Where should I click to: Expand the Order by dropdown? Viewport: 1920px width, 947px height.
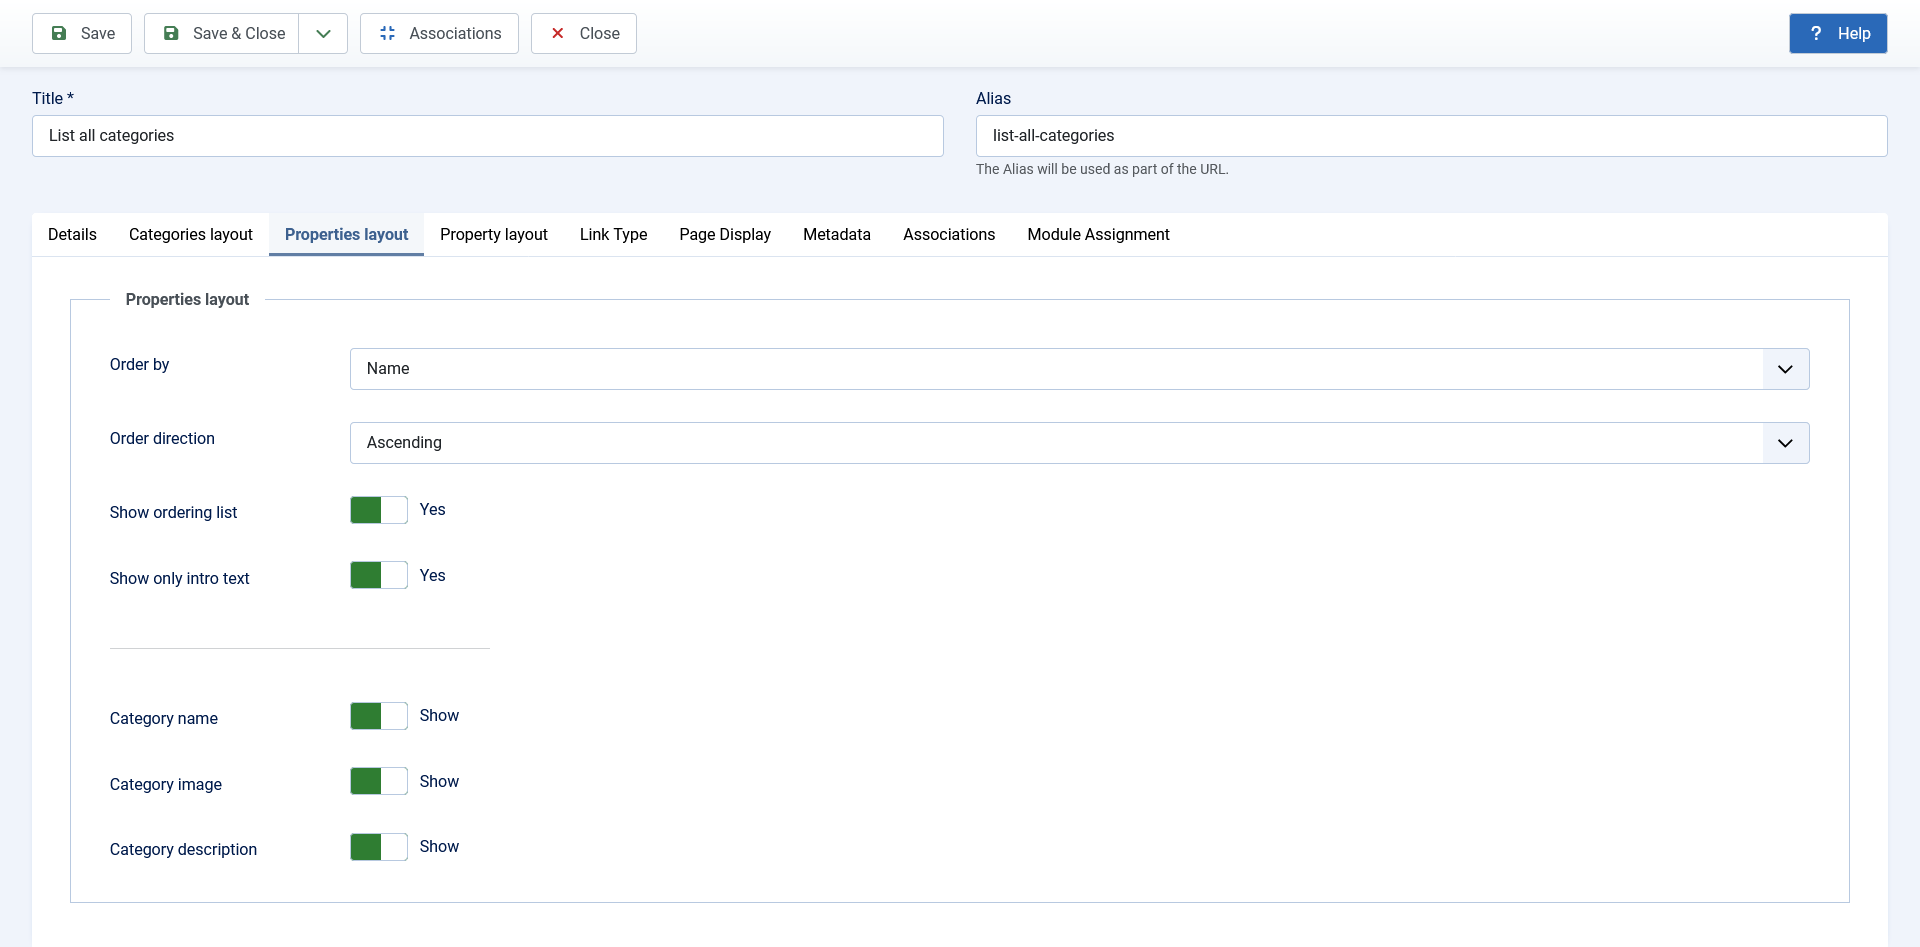pos(1080,369)
